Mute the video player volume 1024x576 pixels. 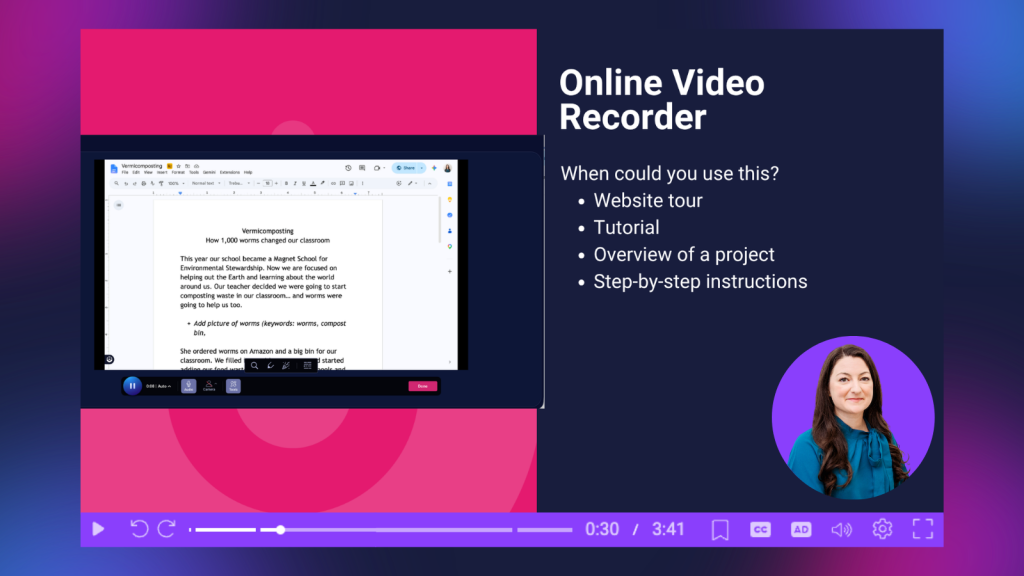(841, 530)
